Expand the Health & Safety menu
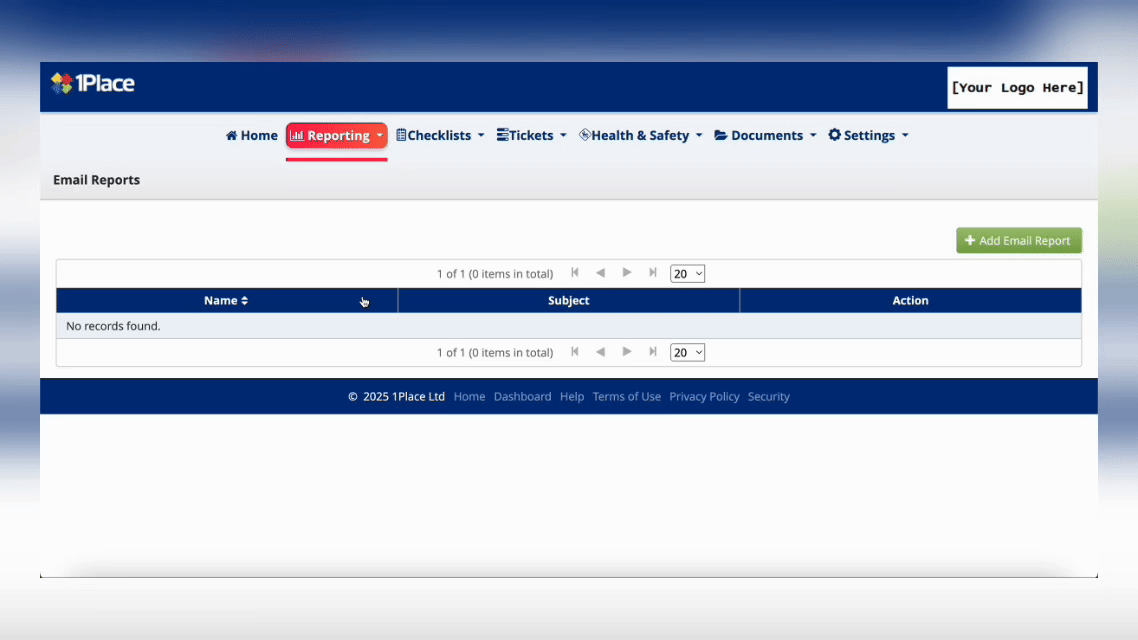This screenshot has width=1138, height=640. pos(640,136)
